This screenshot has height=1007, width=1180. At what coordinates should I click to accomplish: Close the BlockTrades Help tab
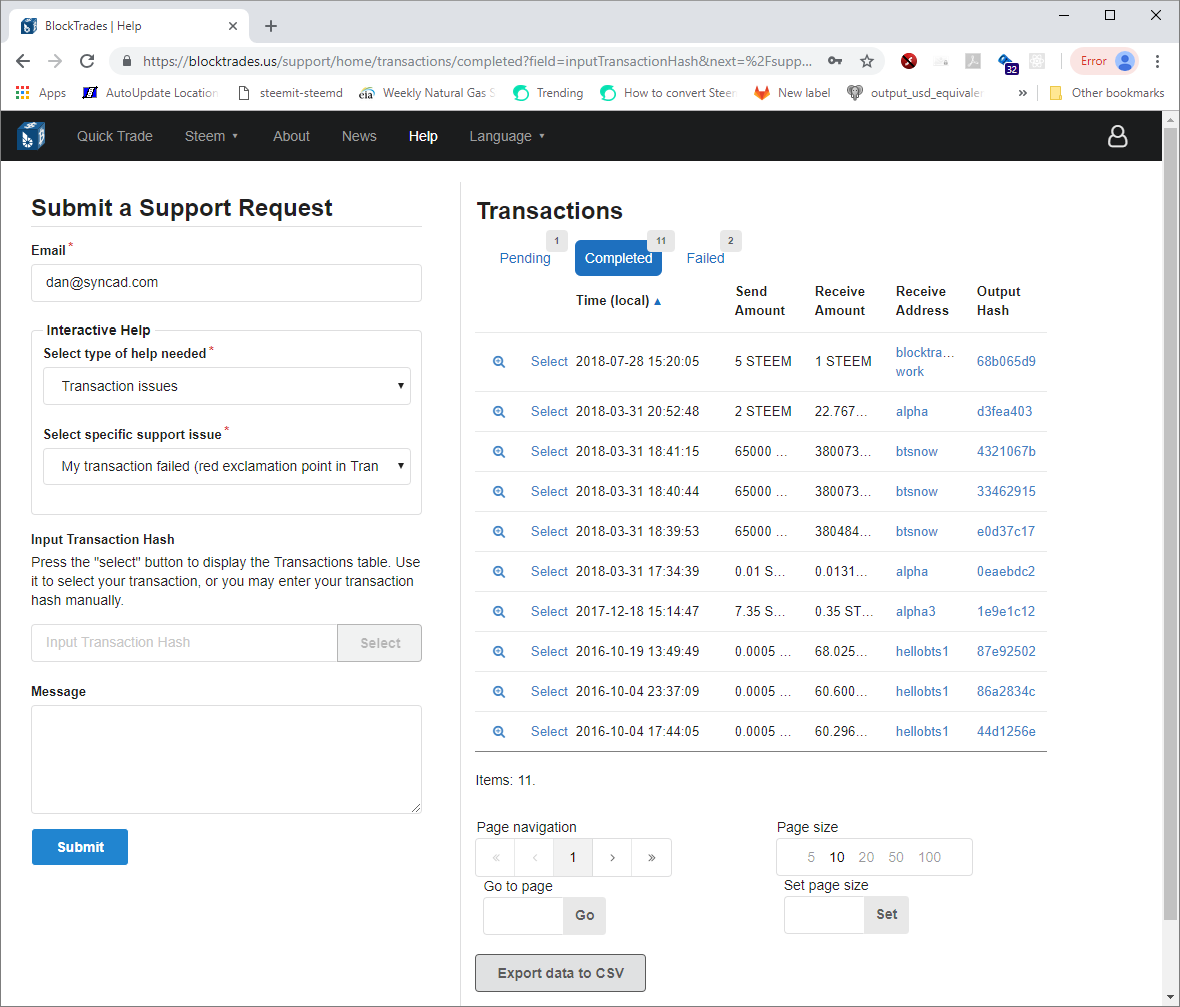[x=233, y=26]
